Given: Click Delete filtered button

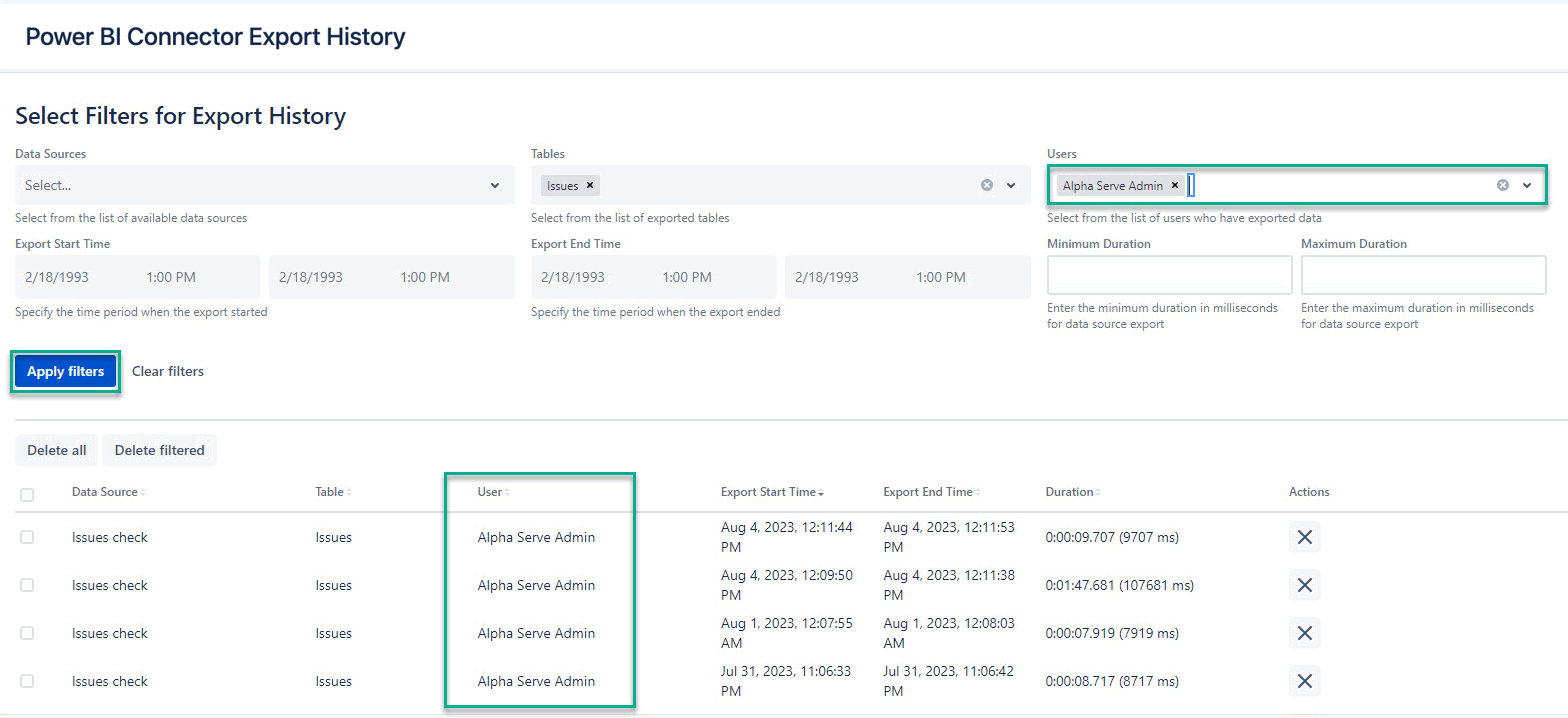Looking at the screenshot, I should [x=160, y=450].
